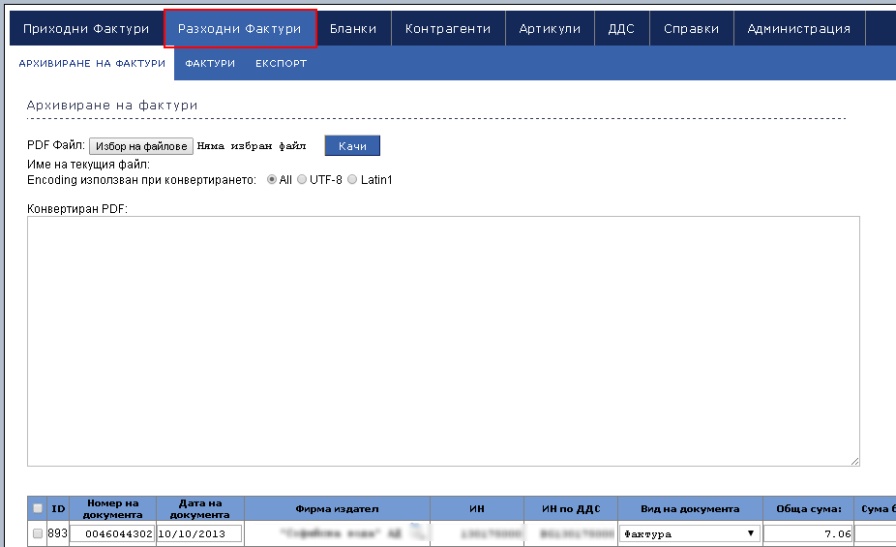Open the Експорт submenu item
This screenshot has height=547, width=896.
[281, 63]
